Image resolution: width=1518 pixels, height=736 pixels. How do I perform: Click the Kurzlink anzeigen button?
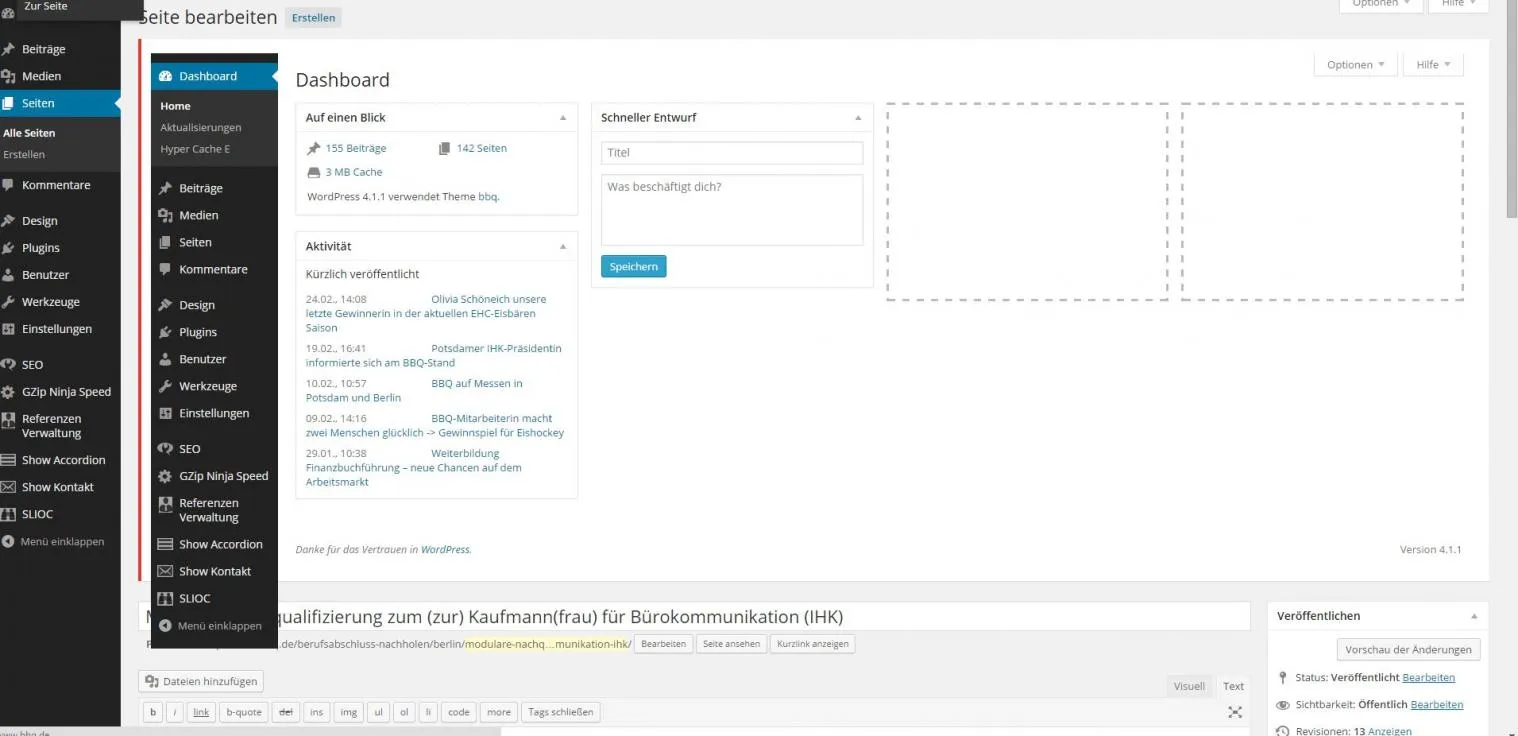(812, 644)
